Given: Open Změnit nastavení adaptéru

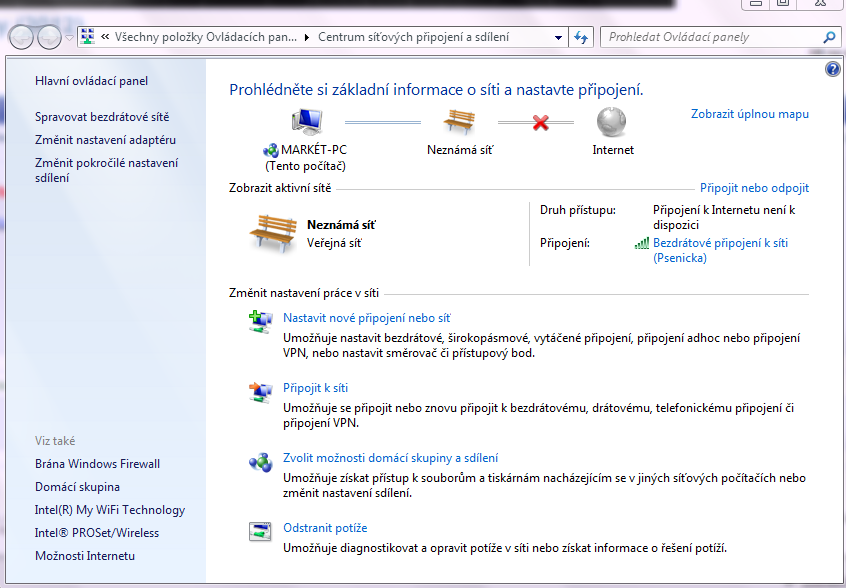Looking at the screenshot, I should click(x=105, y=140).
